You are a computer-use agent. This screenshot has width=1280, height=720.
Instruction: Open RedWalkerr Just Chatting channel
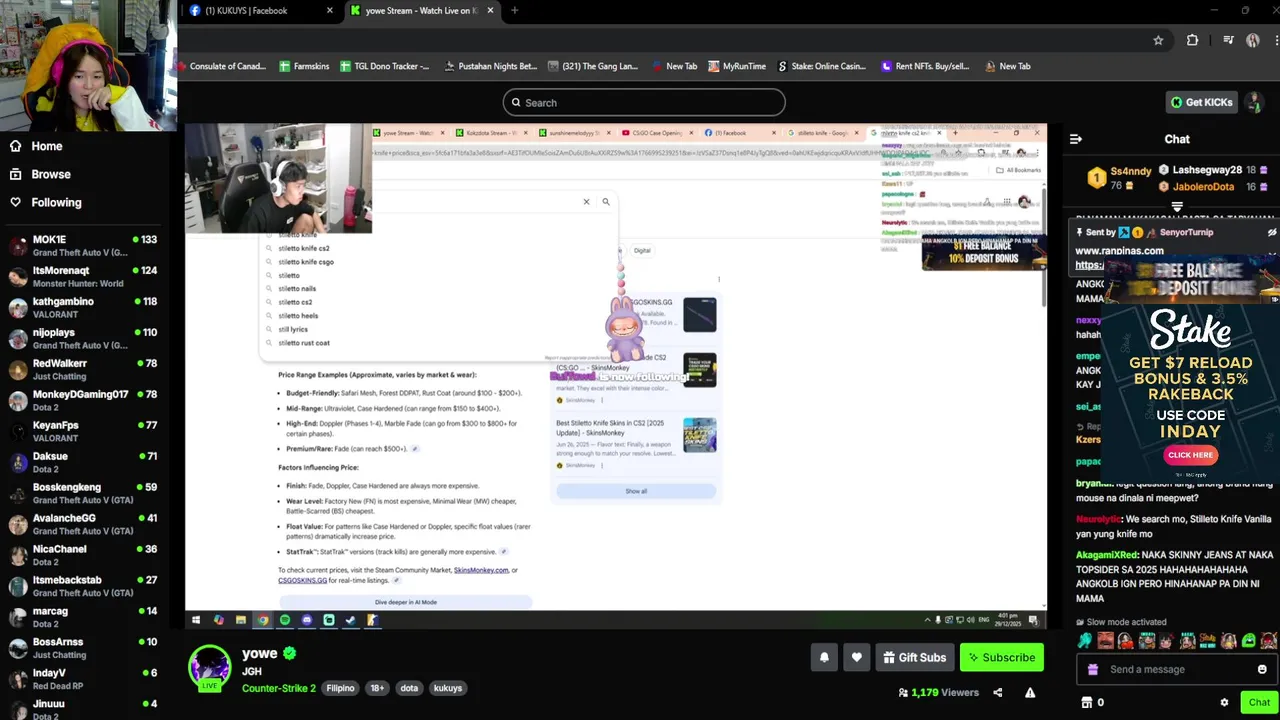82,370
